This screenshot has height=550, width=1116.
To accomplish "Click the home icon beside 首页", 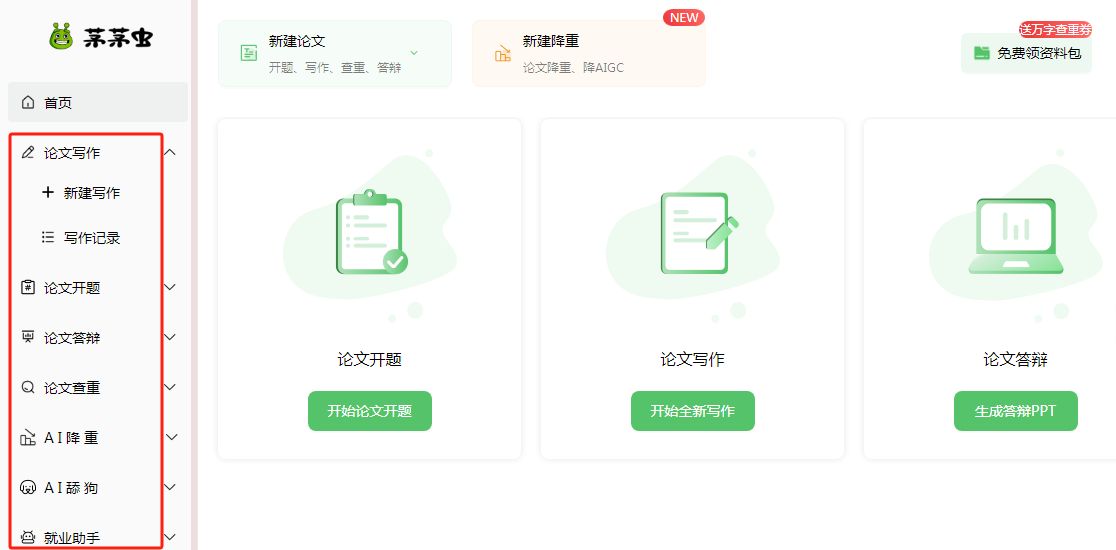I will tap(28, 103).
